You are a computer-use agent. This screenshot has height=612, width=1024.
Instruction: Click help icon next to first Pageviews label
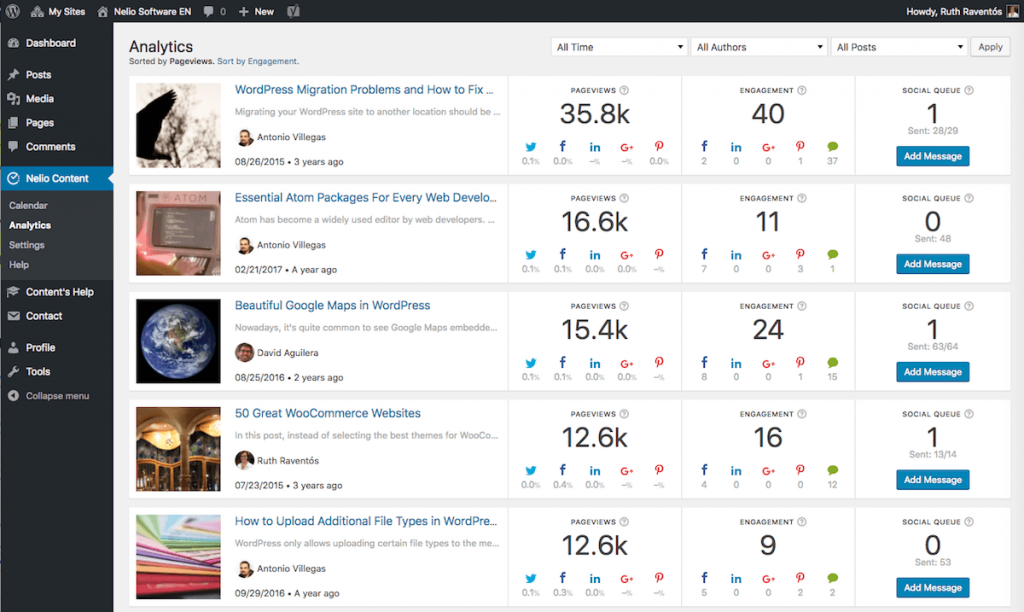[624, 91]
